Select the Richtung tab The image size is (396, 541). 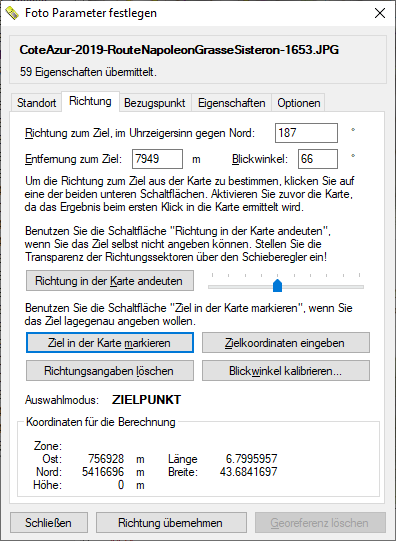click(90, 101)
